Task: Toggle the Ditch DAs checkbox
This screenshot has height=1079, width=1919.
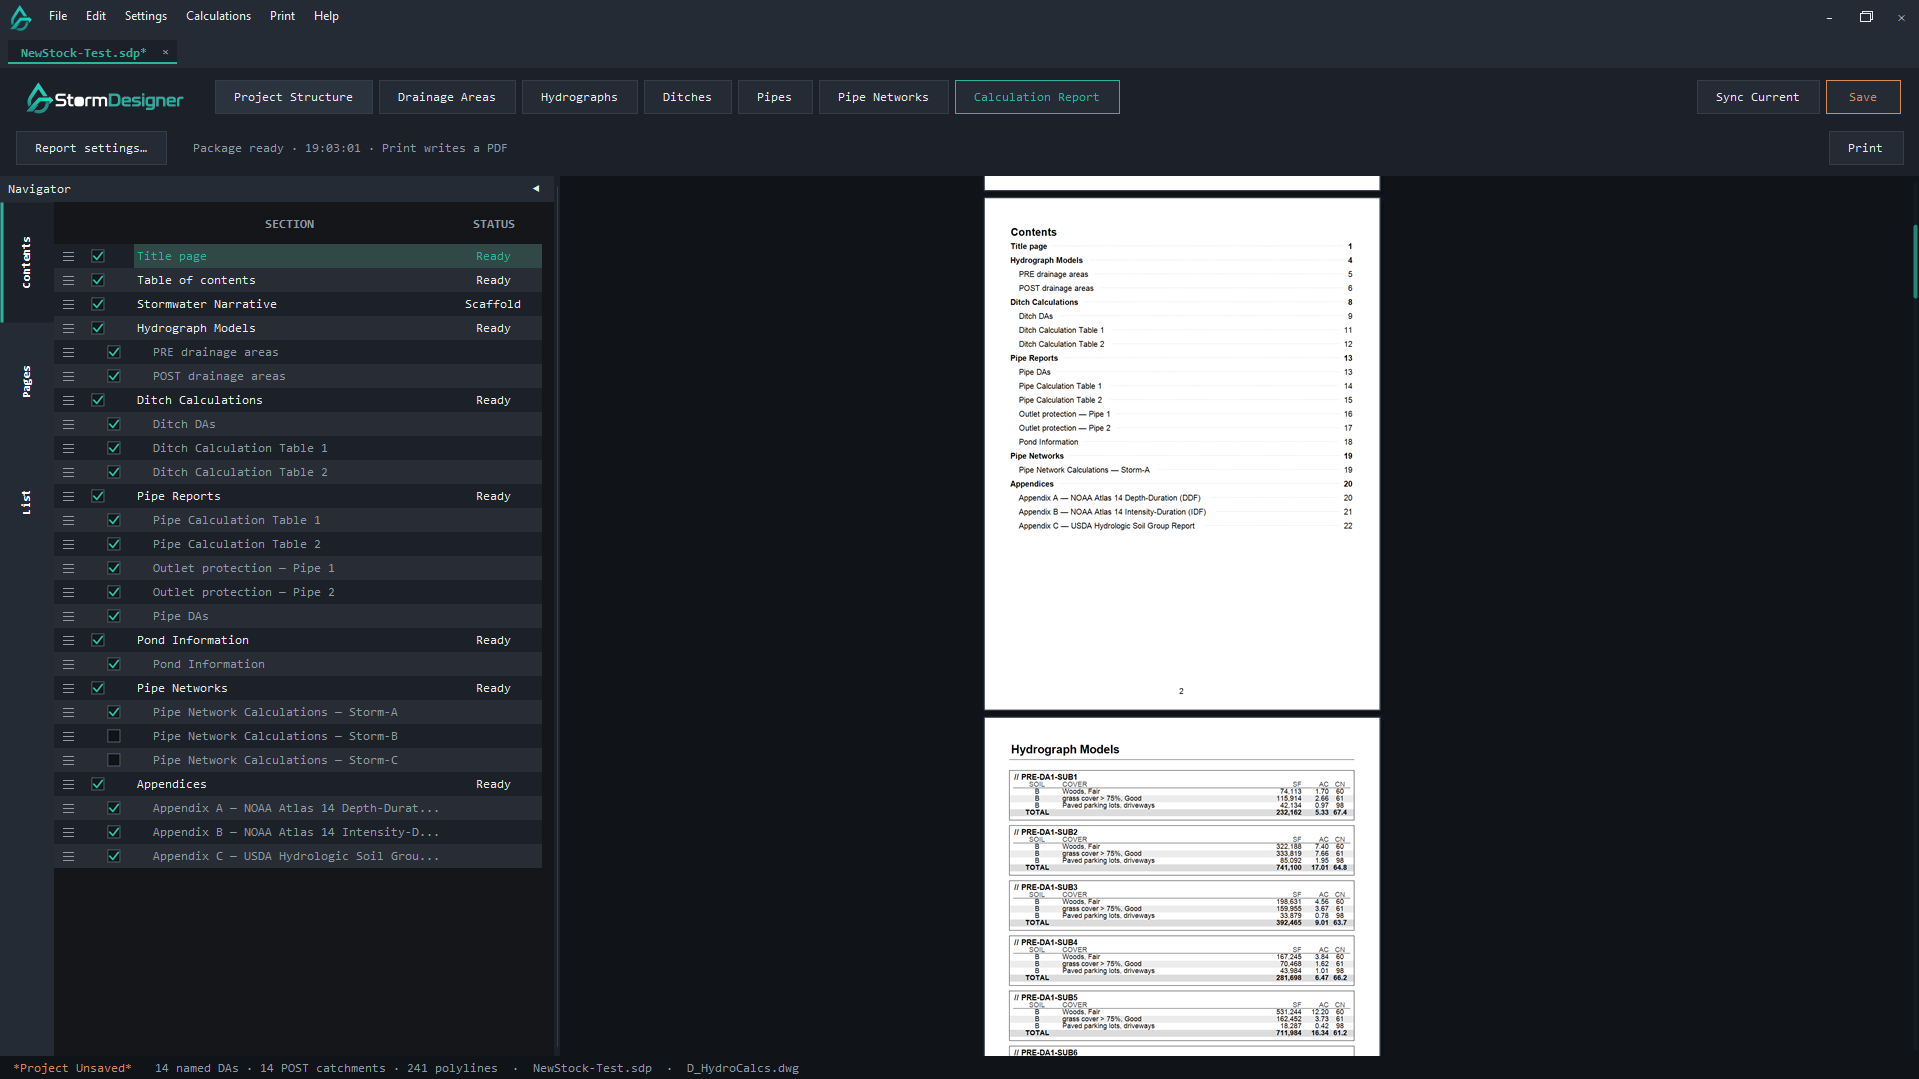Action: point(114,424)
